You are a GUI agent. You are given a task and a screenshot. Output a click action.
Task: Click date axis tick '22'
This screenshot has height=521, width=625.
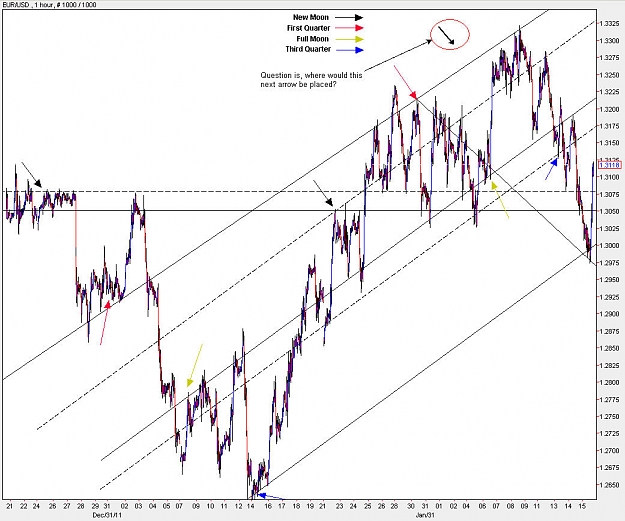pyautogui.click(x=24, y=506)
